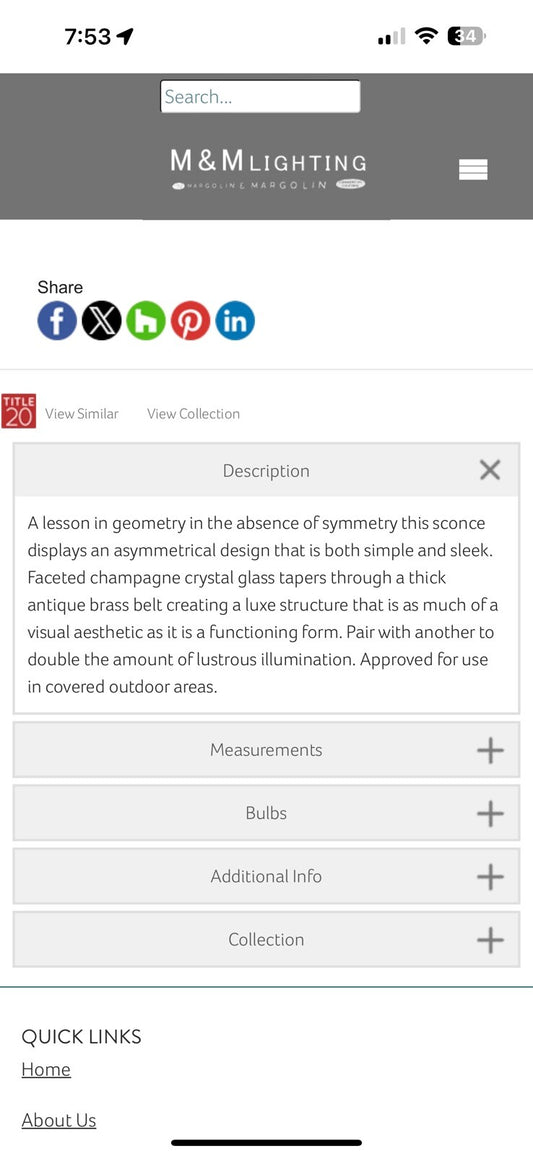Click the Description header bar
This screenshot has height=1156, width=533.
click(x=266, y=470)
